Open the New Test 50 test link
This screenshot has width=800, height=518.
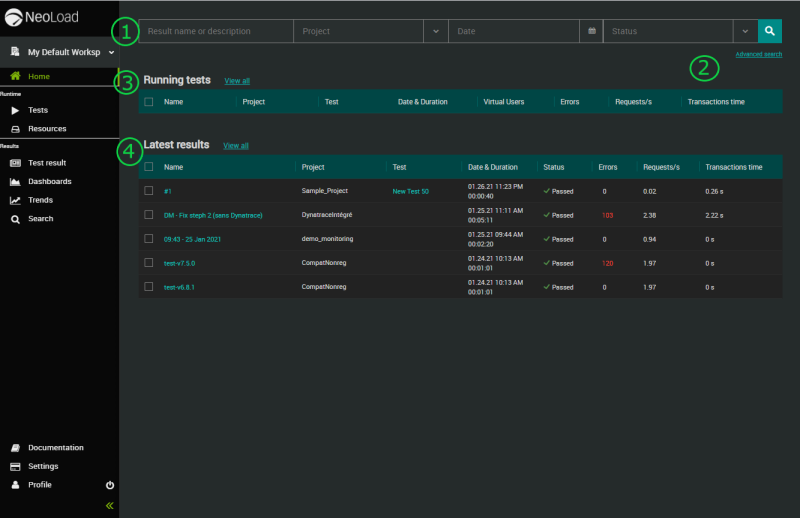[410, 191]
